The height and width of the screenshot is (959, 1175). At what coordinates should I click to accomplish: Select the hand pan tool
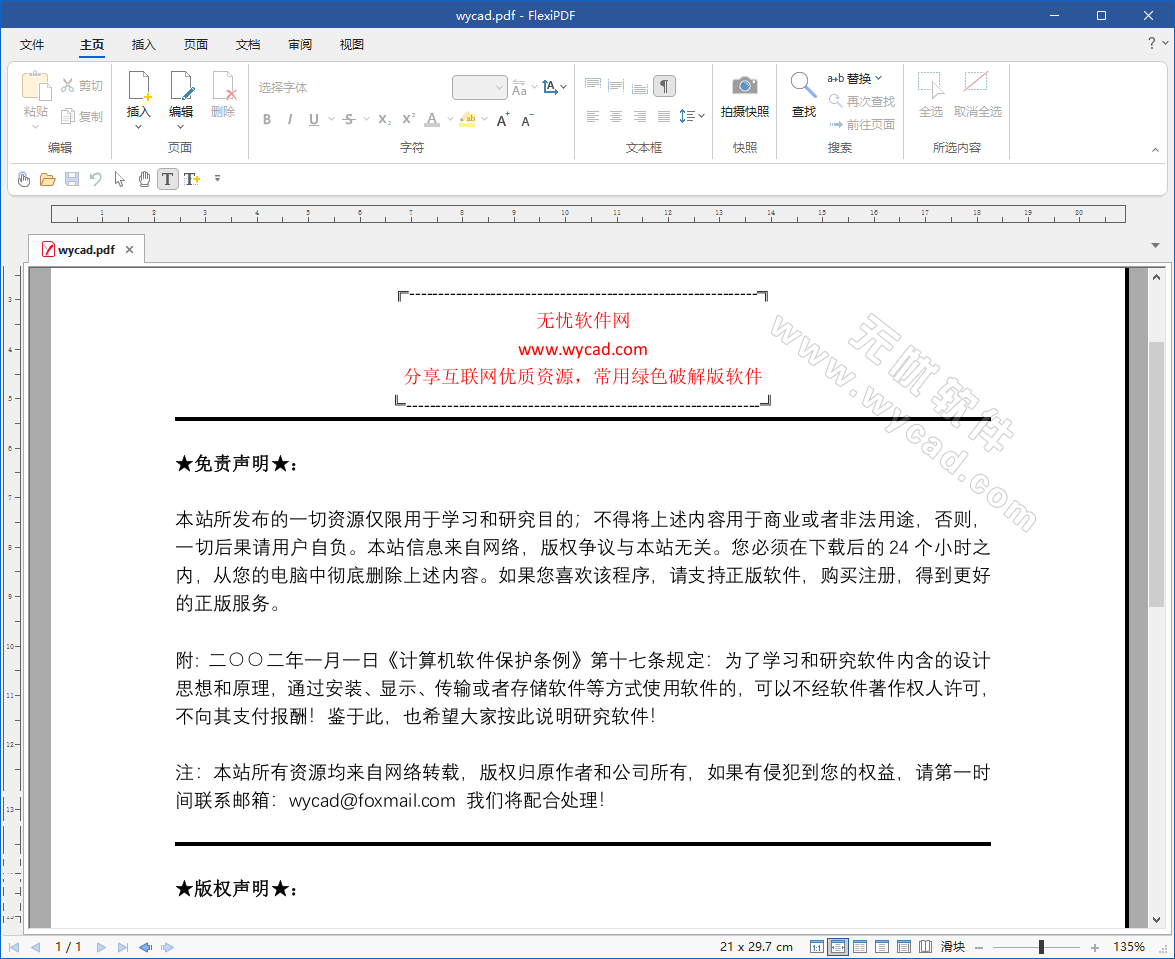click(x=144, y=179)
